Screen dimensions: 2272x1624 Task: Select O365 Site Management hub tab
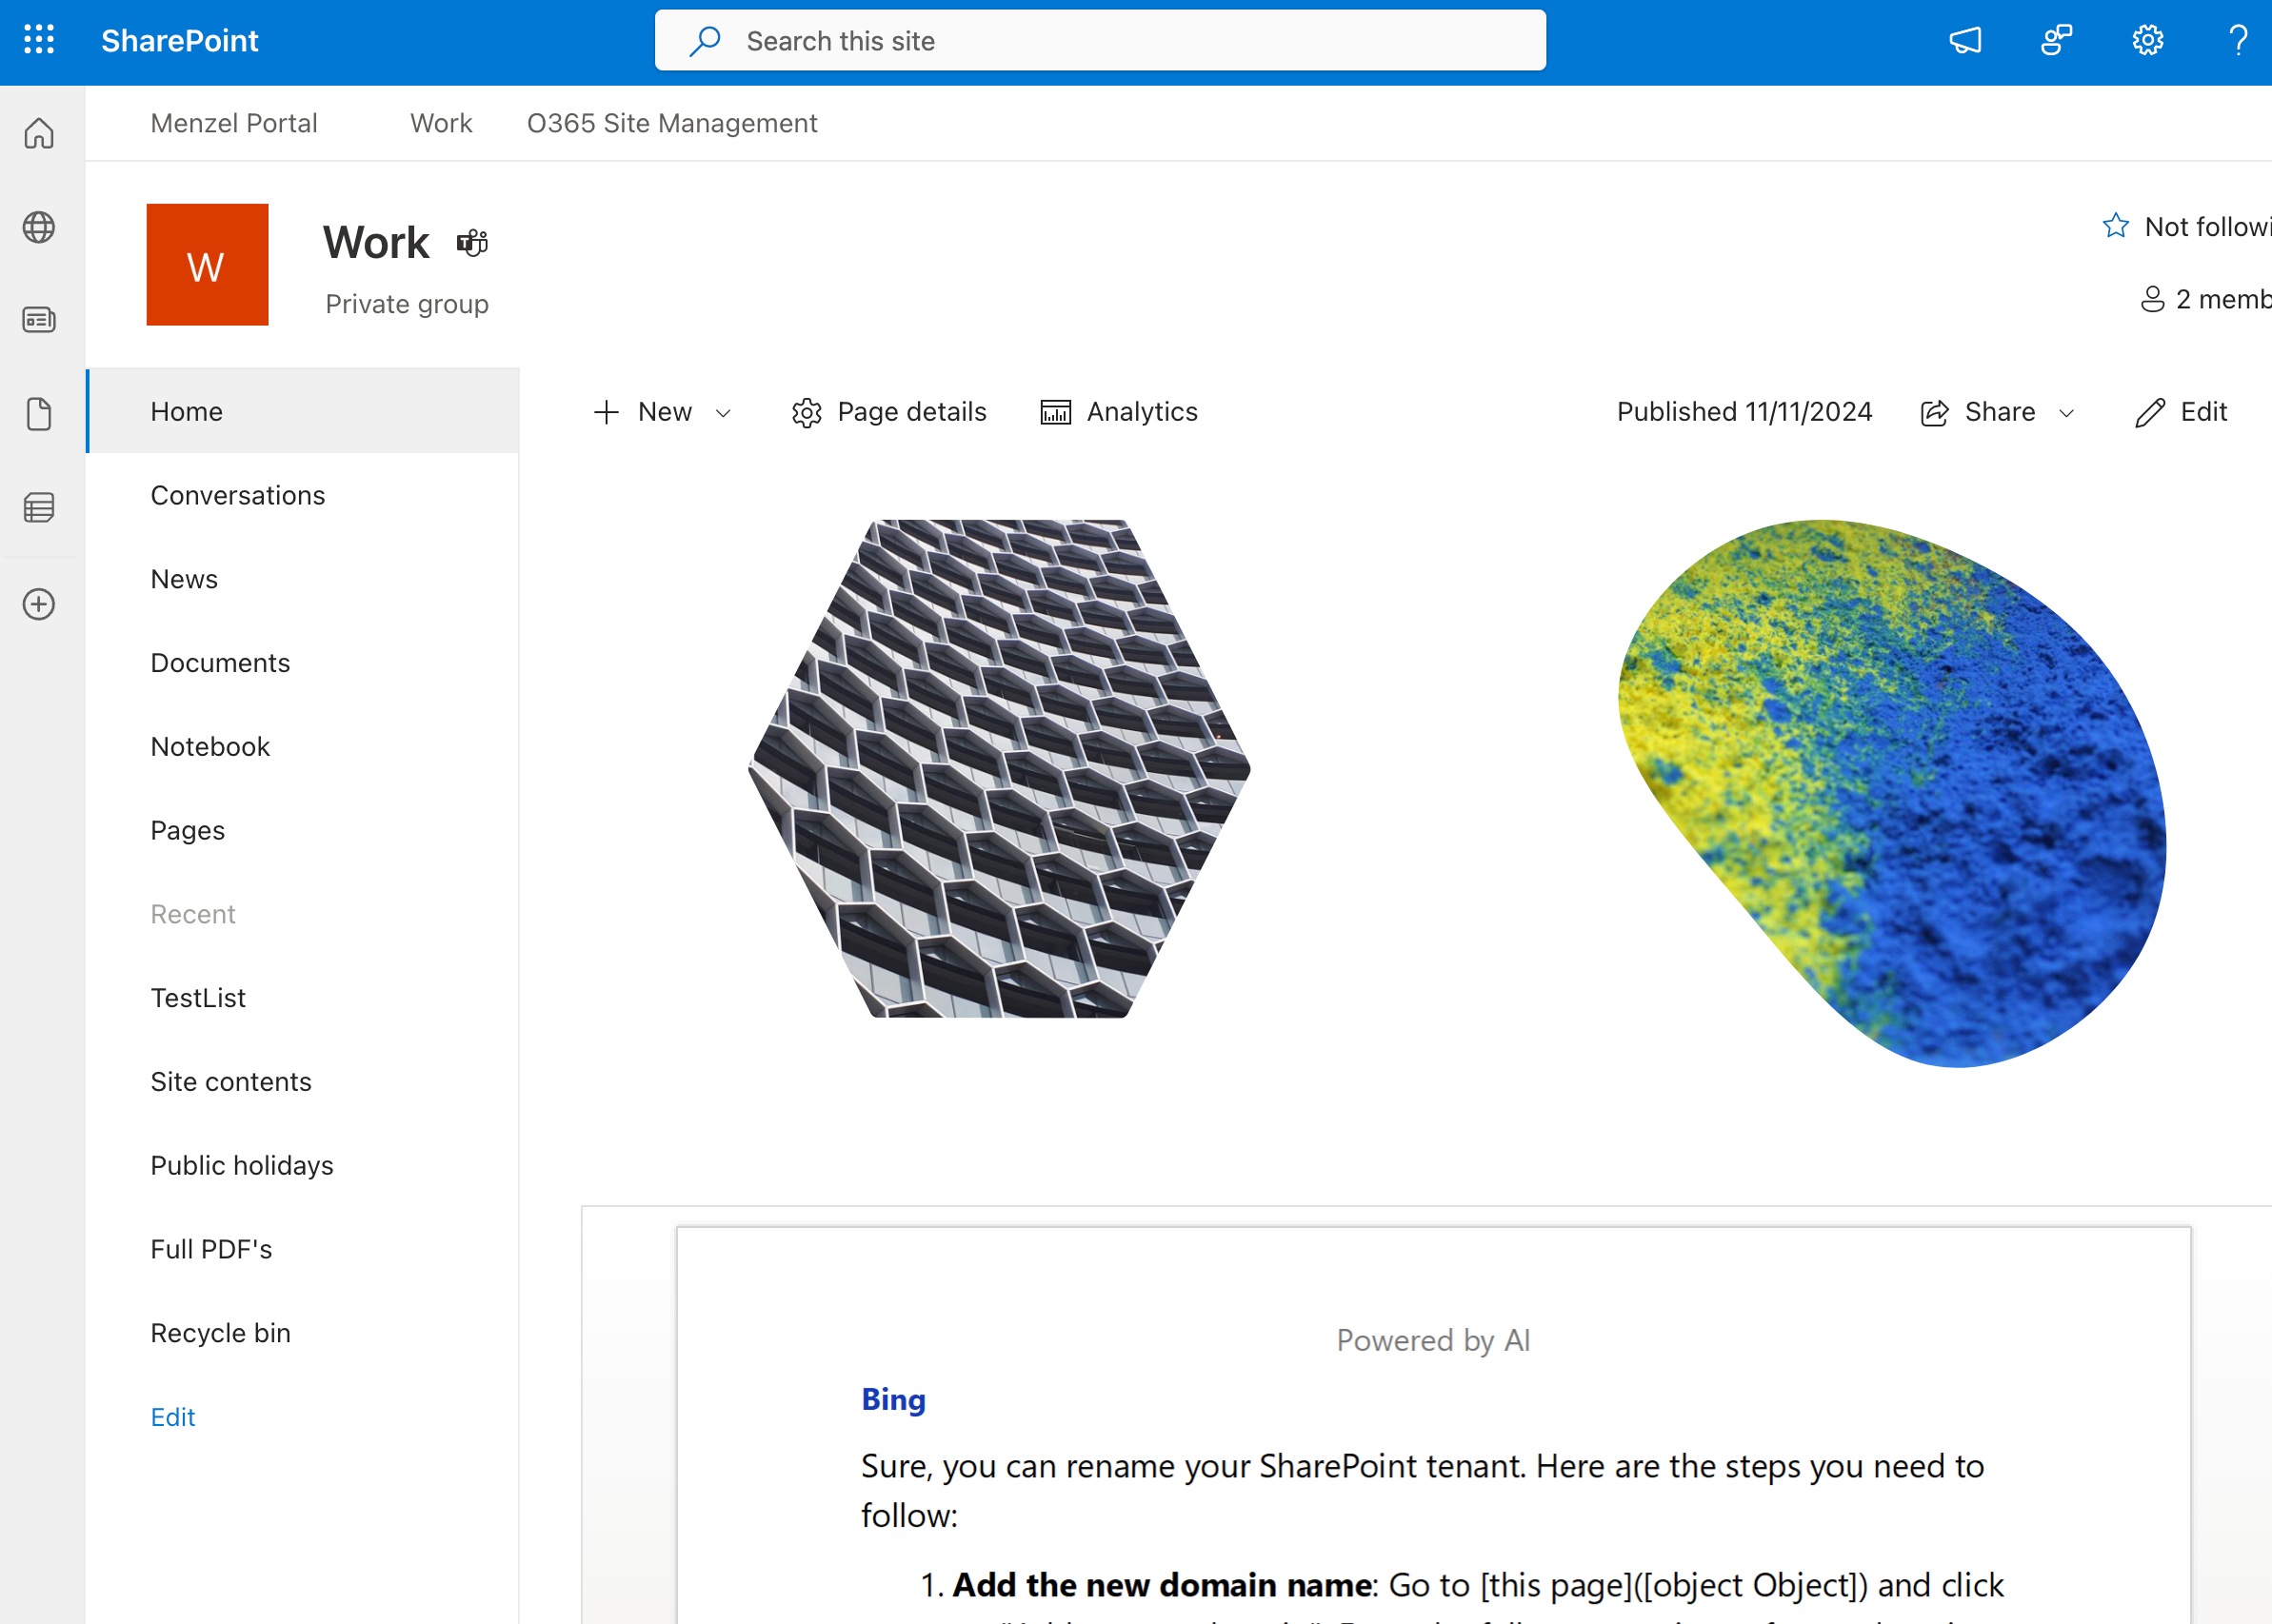(672, 123)
